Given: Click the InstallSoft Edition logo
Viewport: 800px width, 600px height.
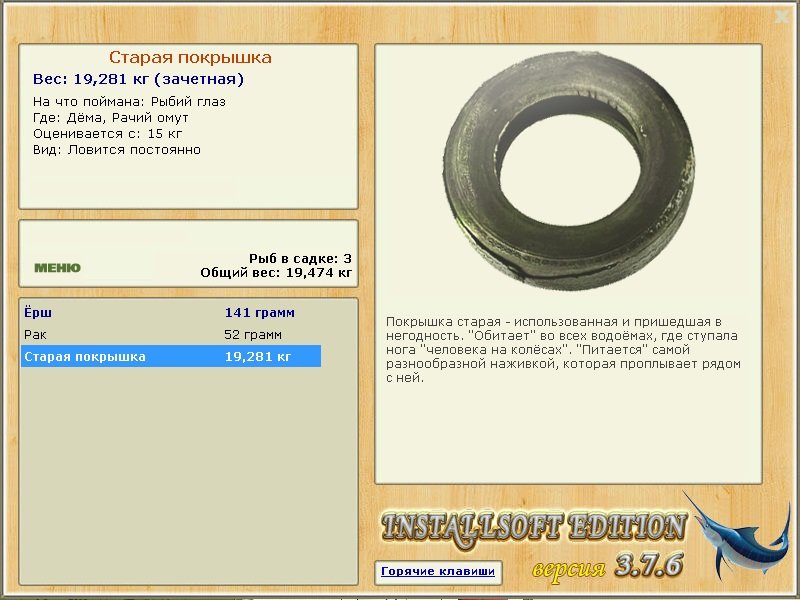Looking at the screenshot, I should tap(534, 528).
